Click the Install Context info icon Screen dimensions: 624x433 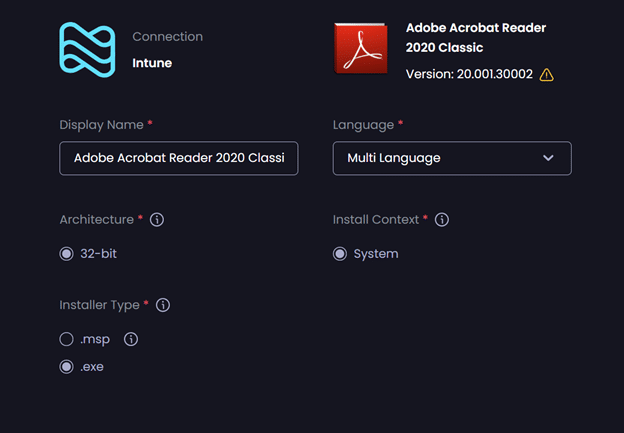coord(442,219)
